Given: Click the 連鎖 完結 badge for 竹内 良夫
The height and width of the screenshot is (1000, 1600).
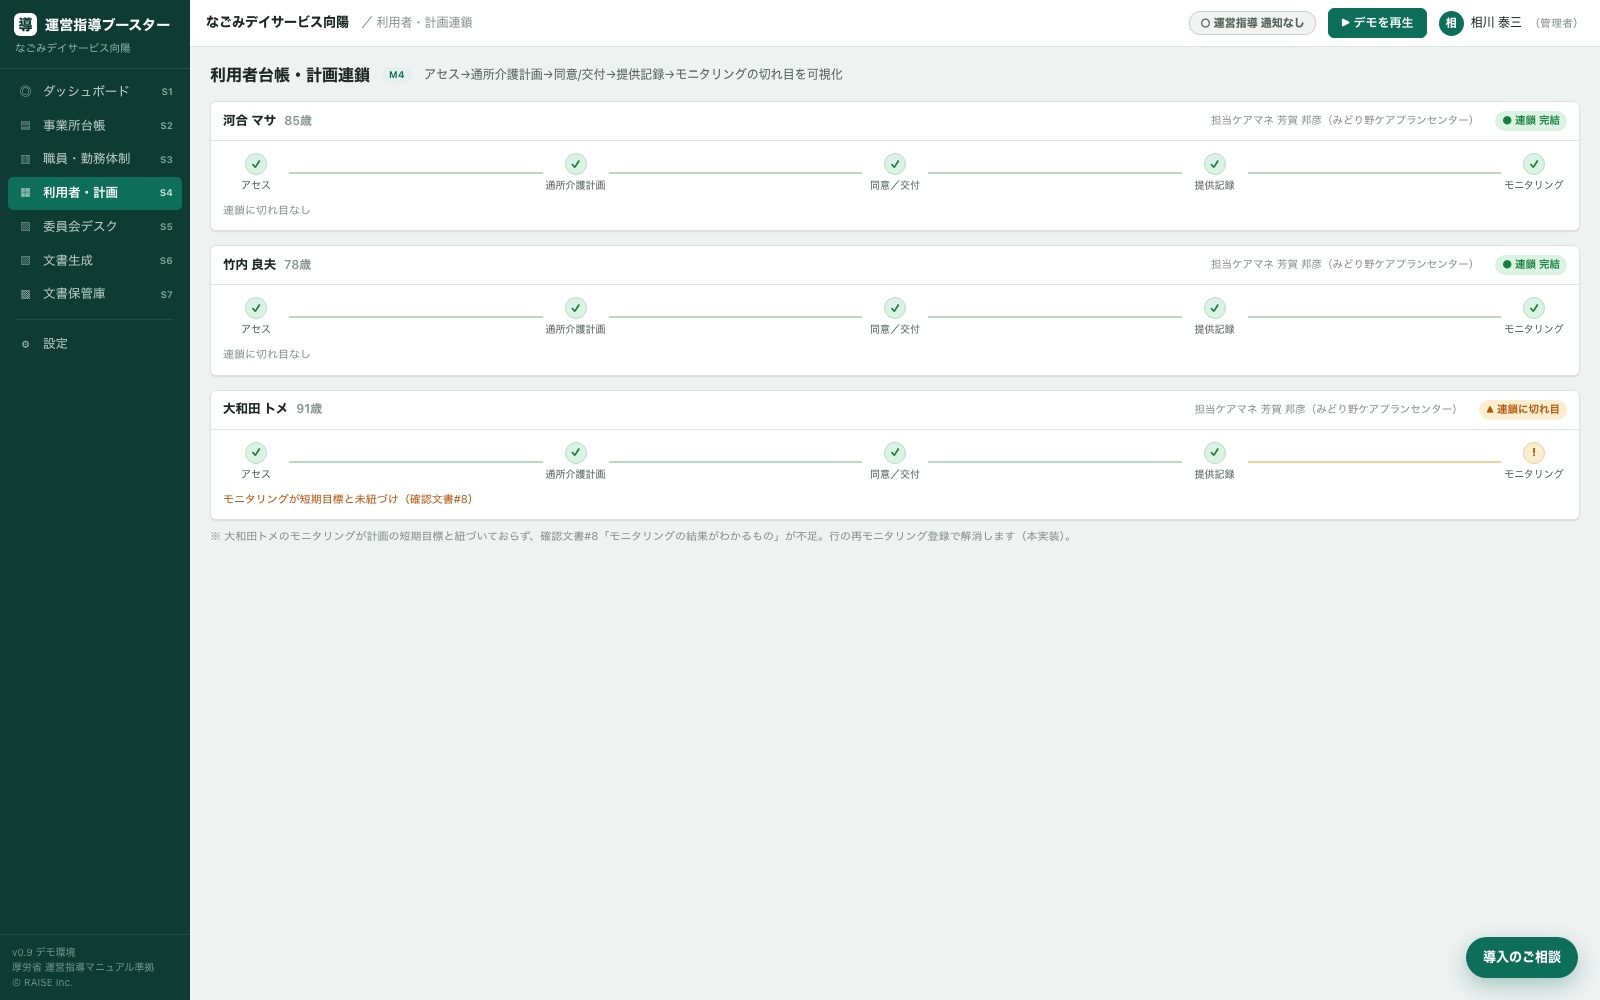Looking at the screenshot, I should [x=1531, y=265].
